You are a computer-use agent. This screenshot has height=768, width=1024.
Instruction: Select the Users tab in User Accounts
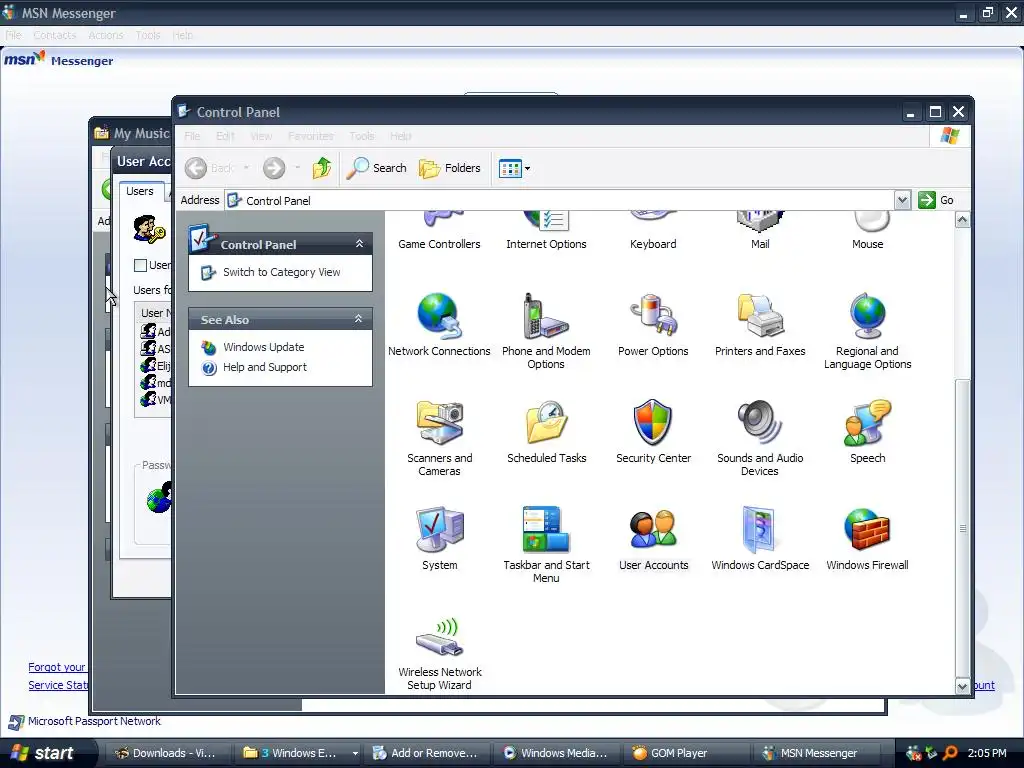click(140, 191)
